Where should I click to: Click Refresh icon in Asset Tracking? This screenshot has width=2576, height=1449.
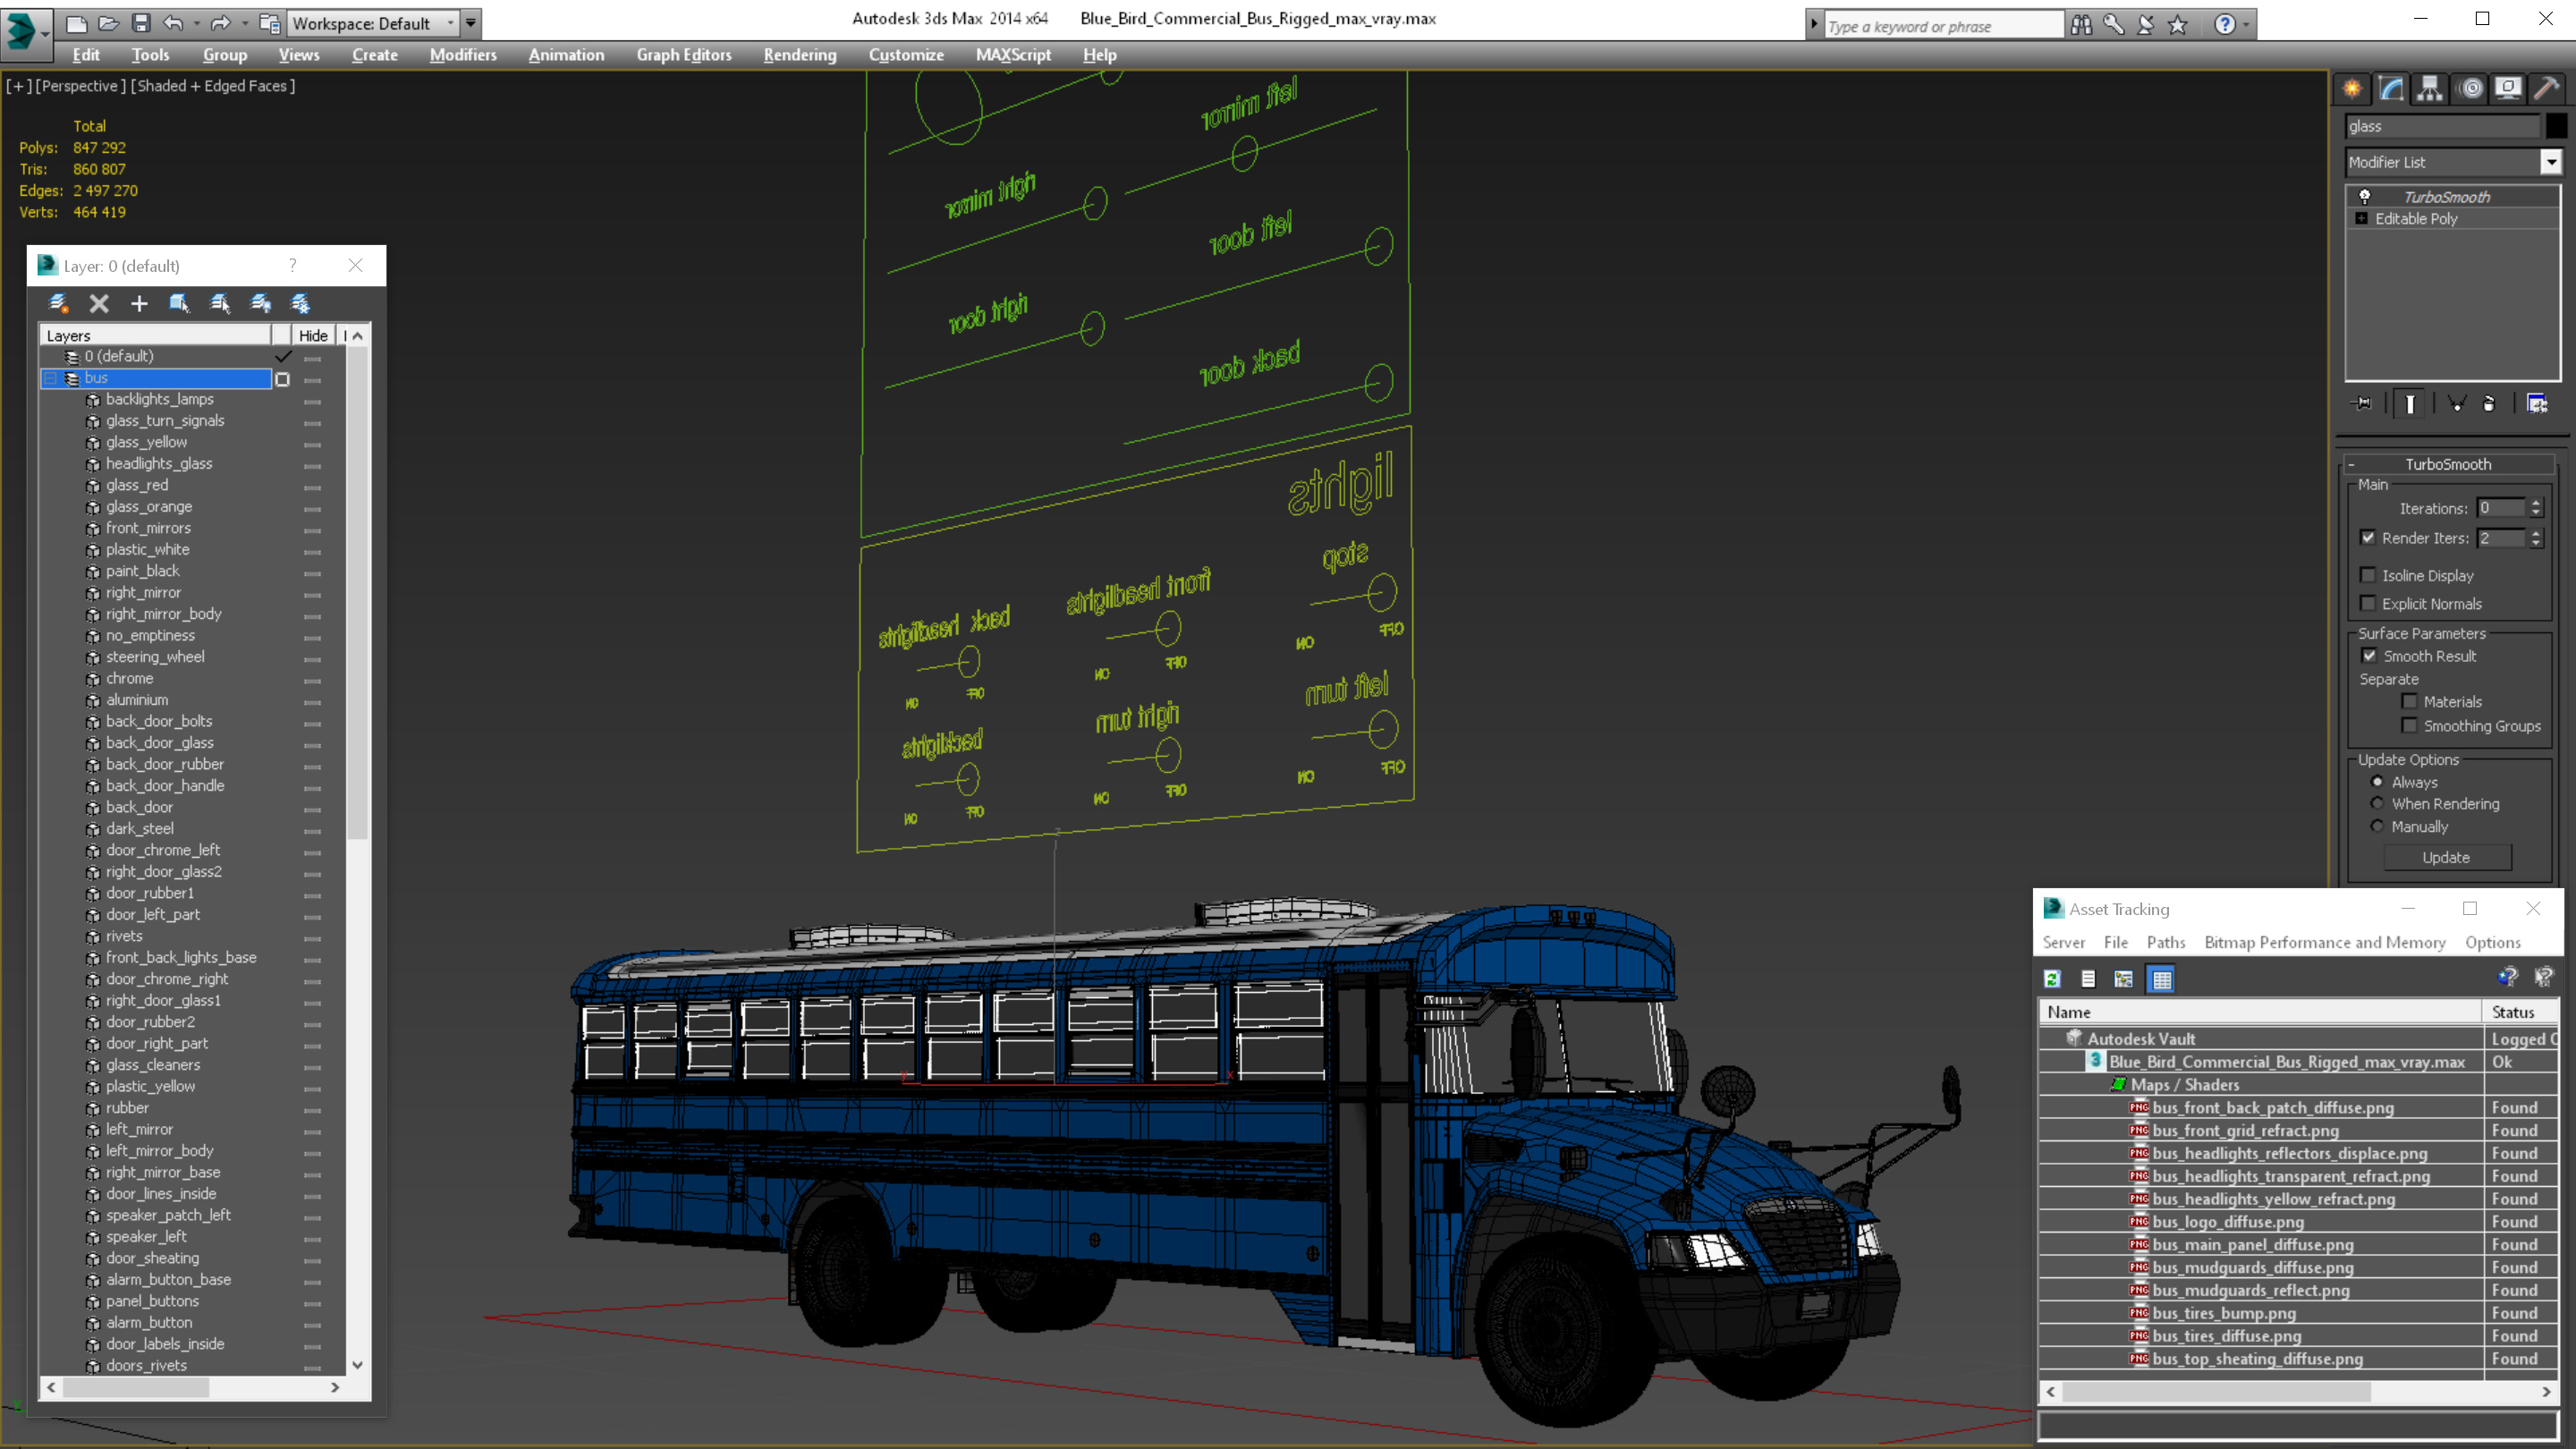coord(2053,979)
